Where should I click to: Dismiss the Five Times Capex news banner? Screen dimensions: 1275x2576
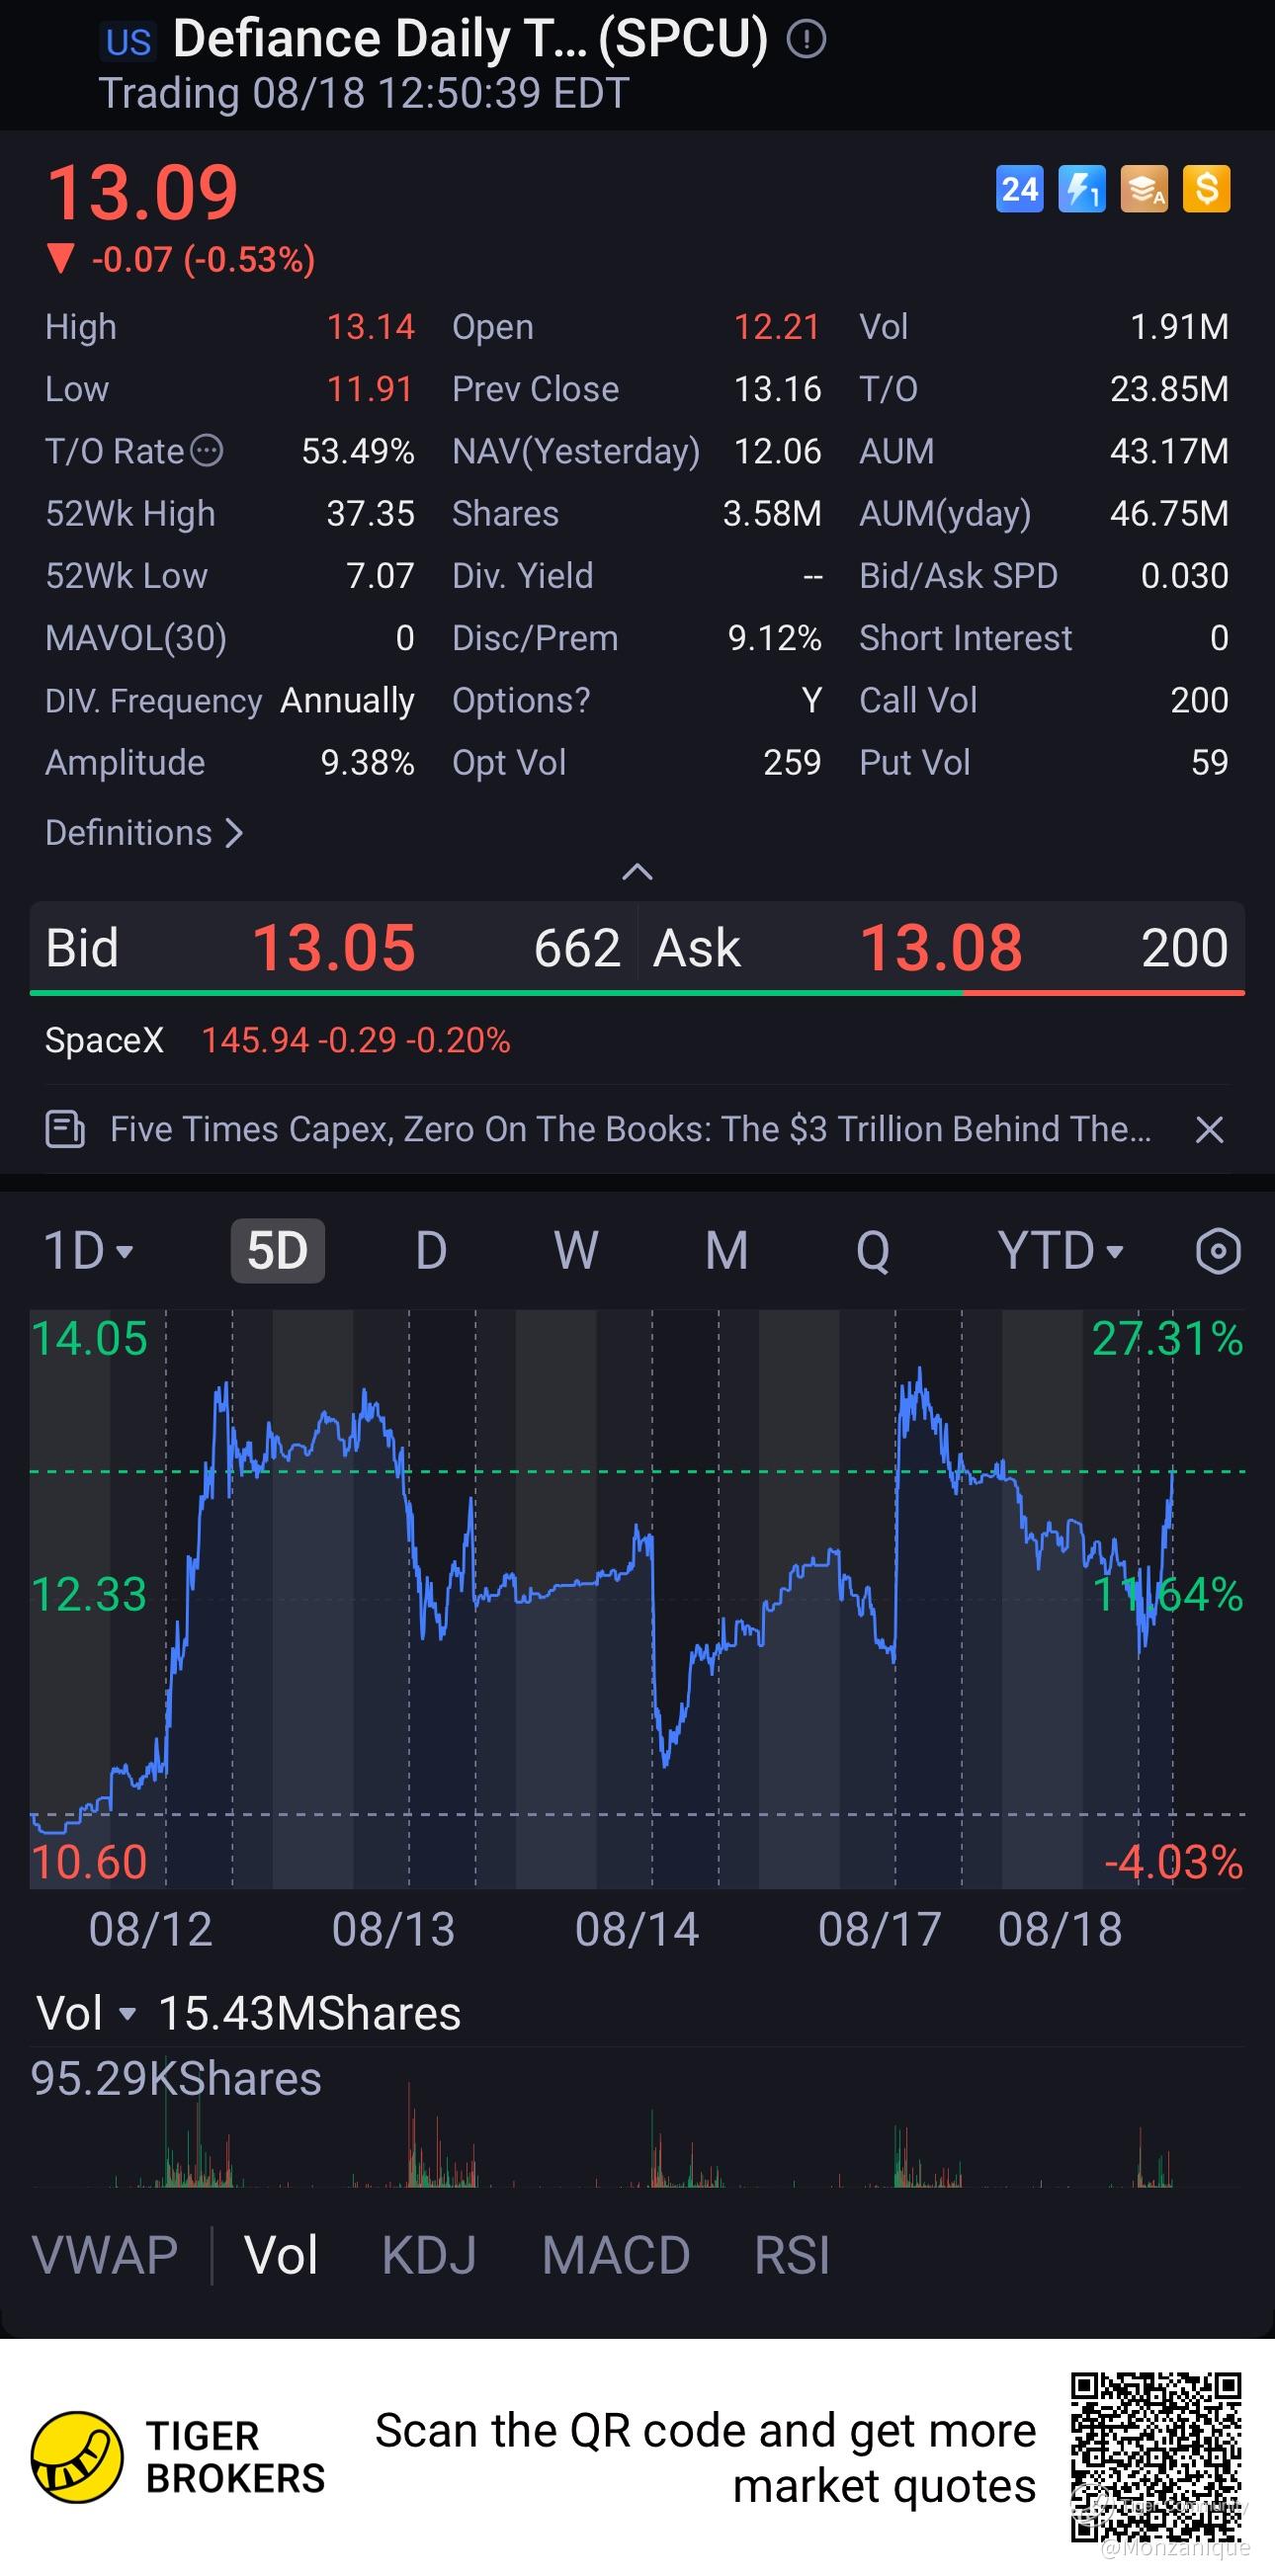(x=1209, y=1130)
